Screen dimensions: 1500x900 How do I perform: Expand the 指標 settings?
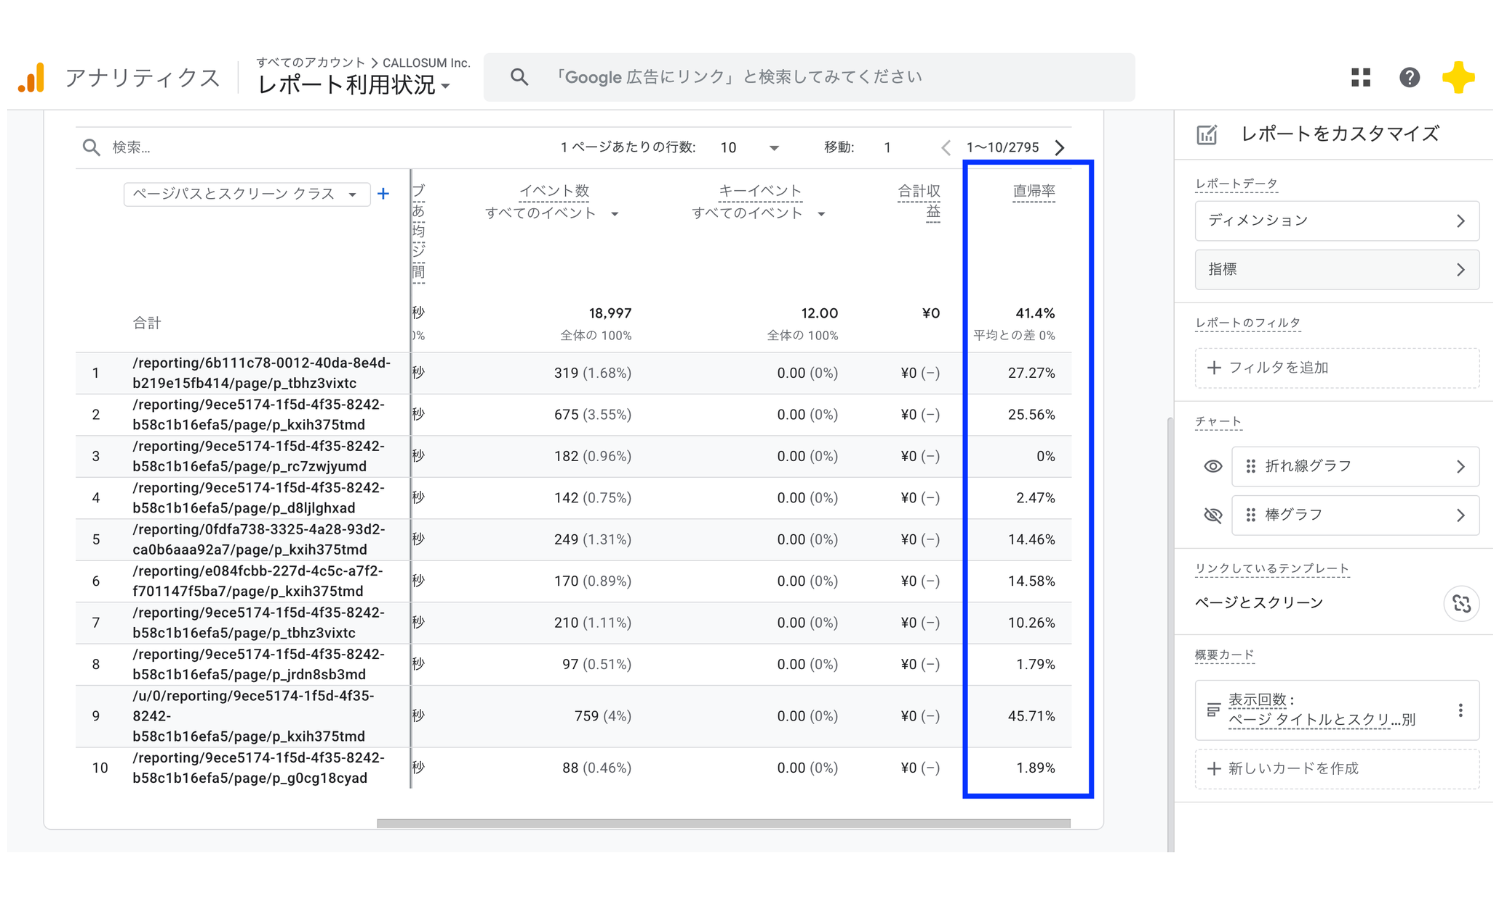[x=1337, y=270]
